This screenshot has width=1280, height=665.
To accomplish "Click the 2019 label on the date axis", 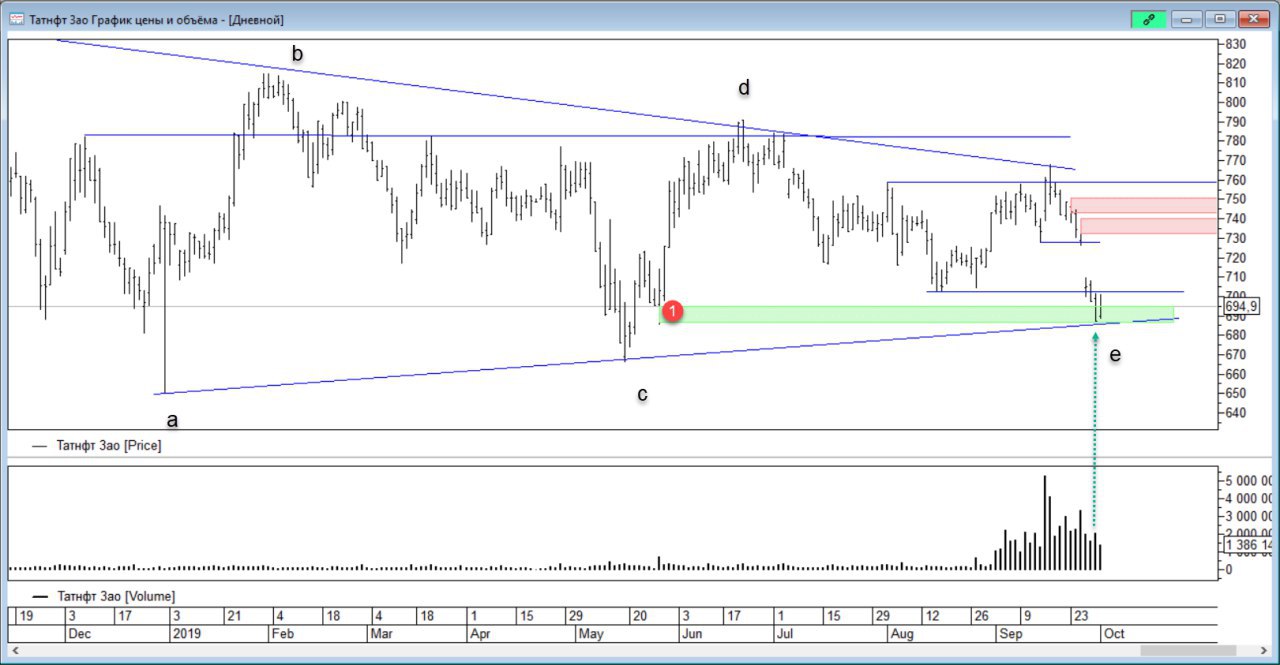I will 188,634.
